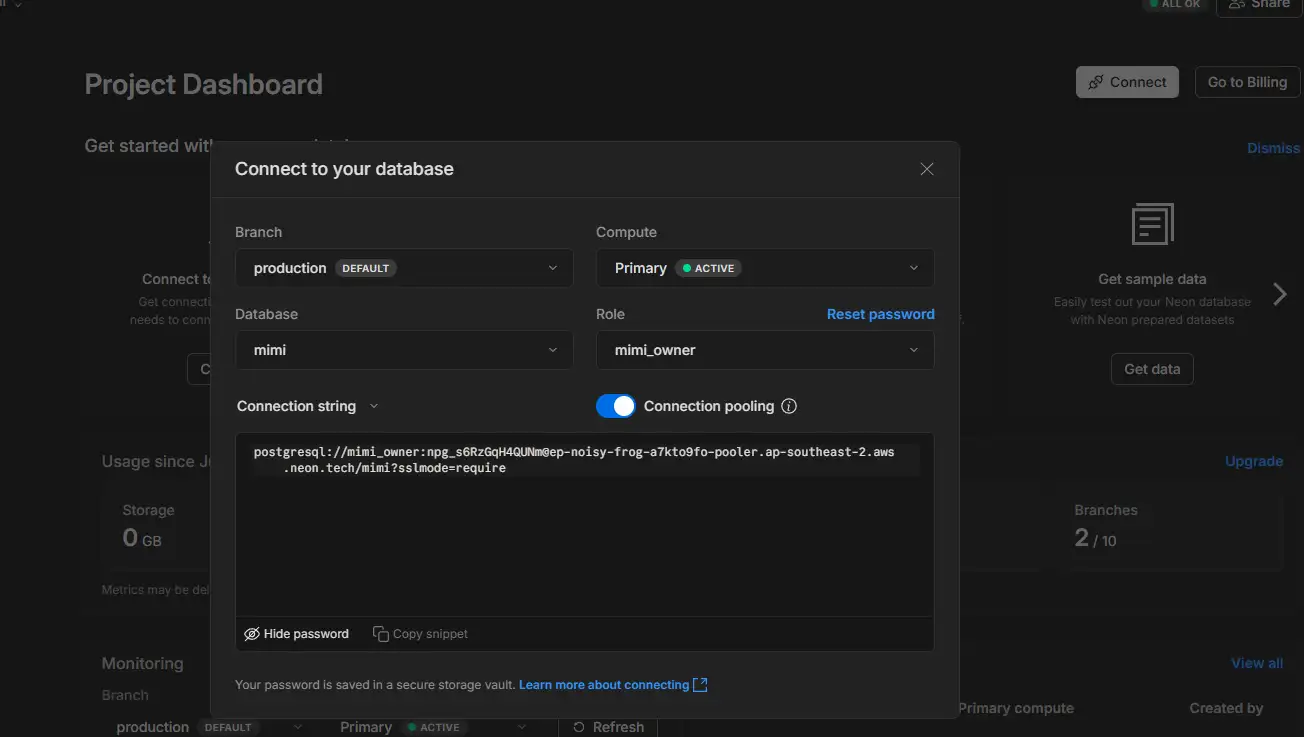This screenshot has width=1304, height=737.
Task: Open Learn more about connecting link
Action: coord(603,685)
